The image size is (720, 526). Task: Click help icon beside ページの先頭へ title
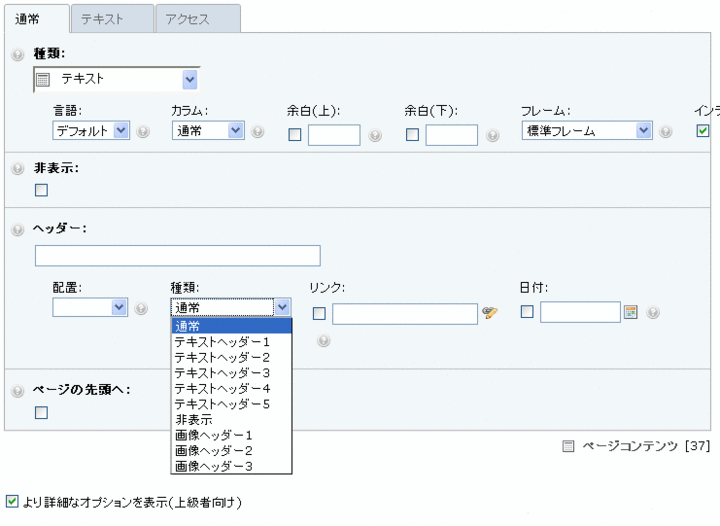click(17, 390)
